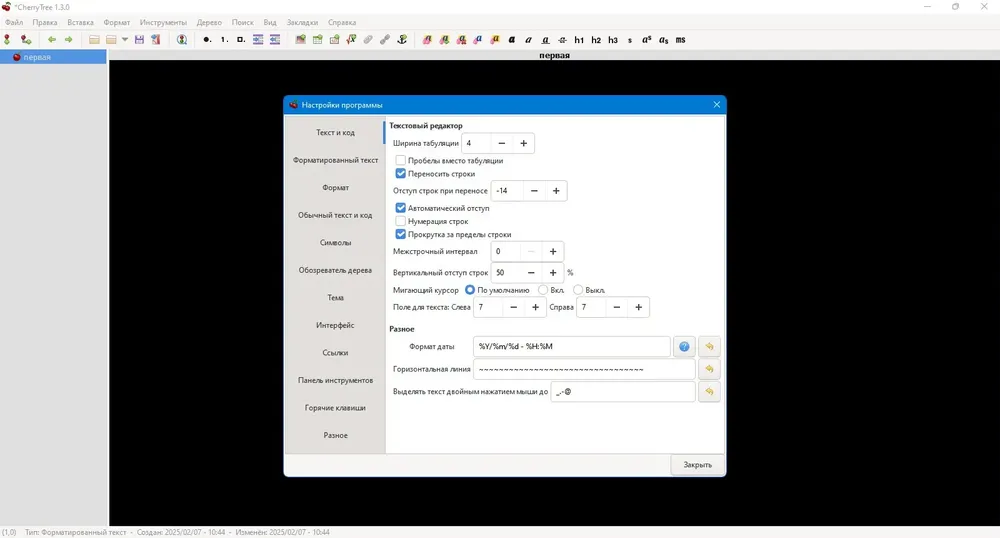Click the h3 heading toolbar icon

point(613,40)
